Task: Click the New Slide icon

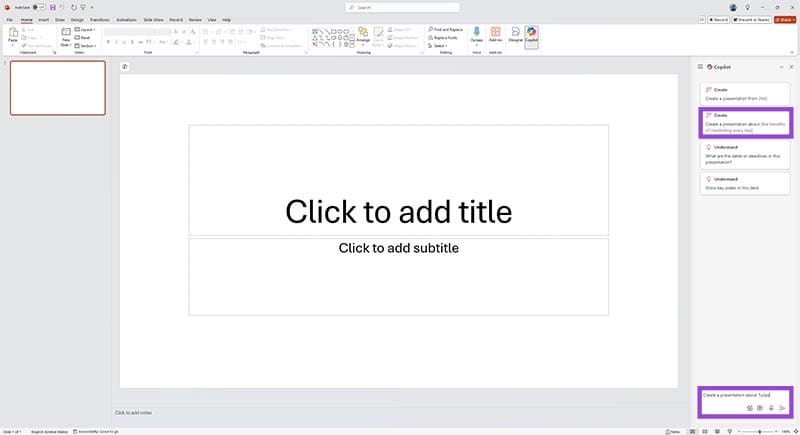Action: 66,32
